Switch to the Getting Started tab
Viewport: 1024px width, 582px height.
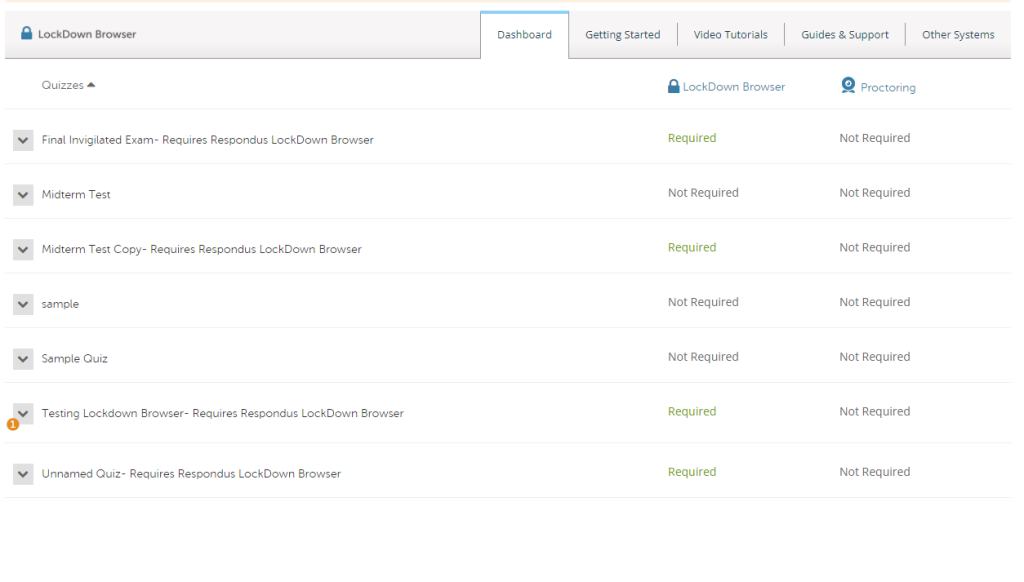[x=622, y=33]
